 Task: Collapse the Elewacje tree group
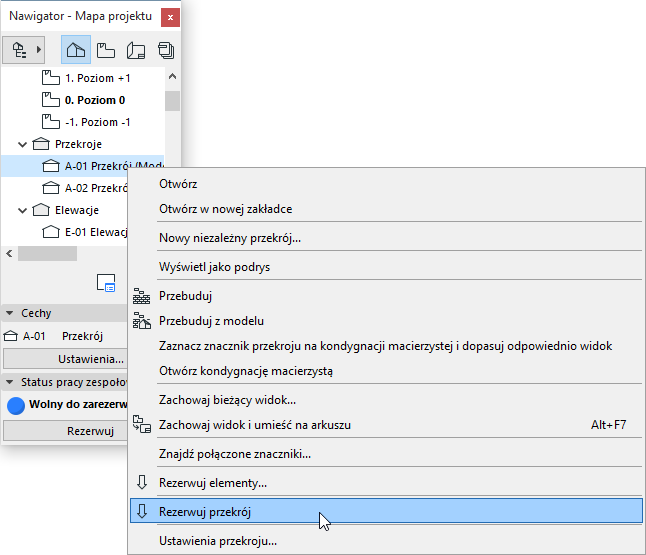[x=22, y=210]
